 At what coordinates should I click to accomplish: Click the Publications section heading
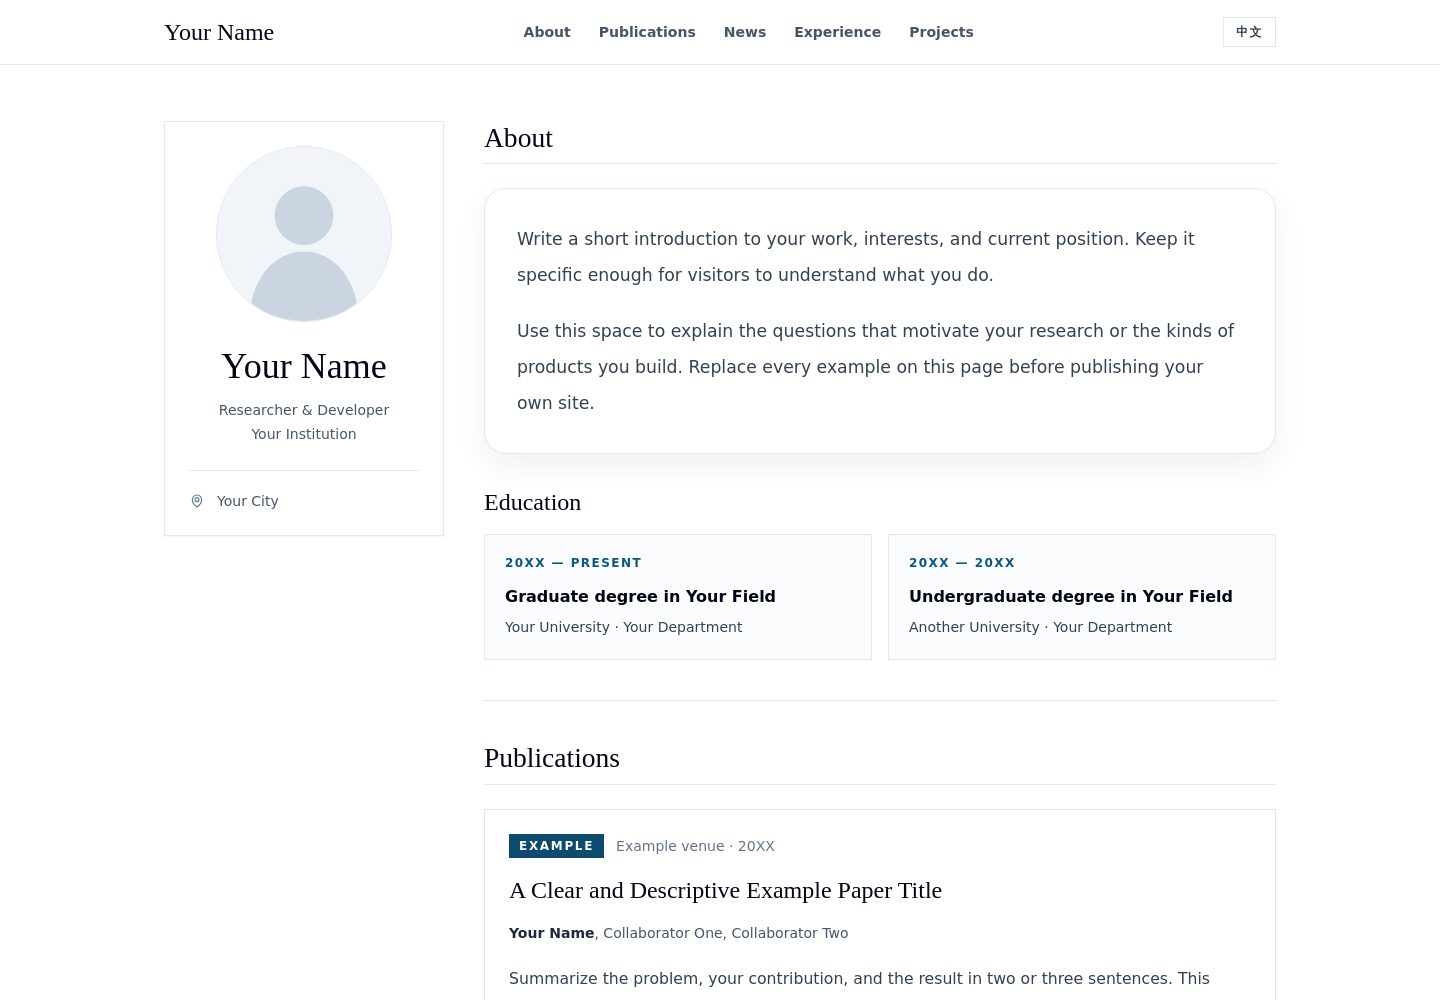[x=552, y=758]
